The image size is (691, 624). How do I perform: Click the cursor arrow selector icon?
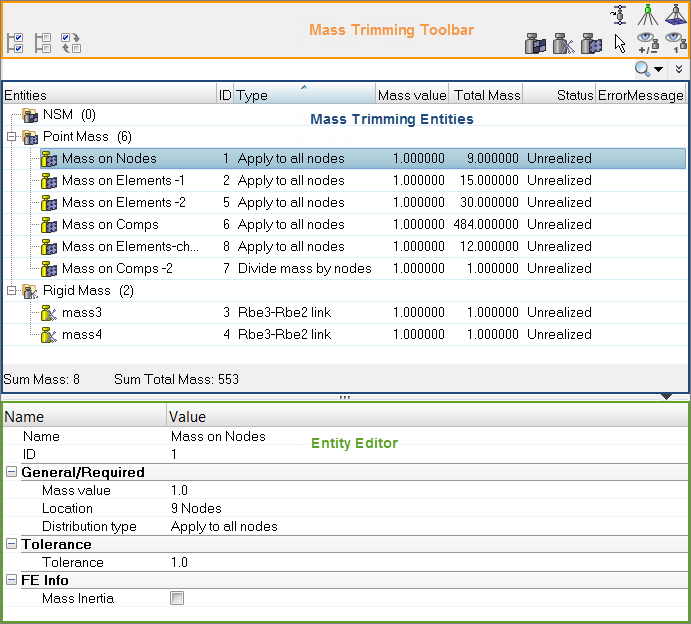coord(620,43)
